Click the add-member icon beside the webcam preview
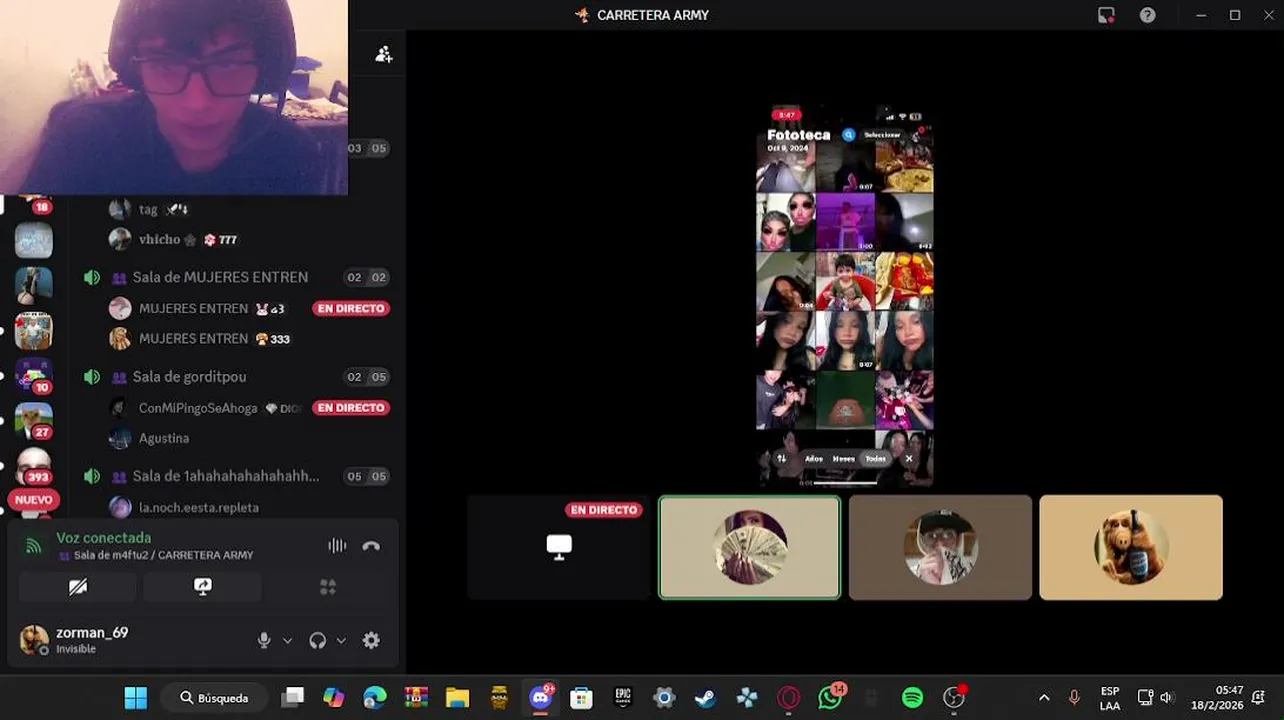This screenshot has width=1284, height=720. (383, 55)
